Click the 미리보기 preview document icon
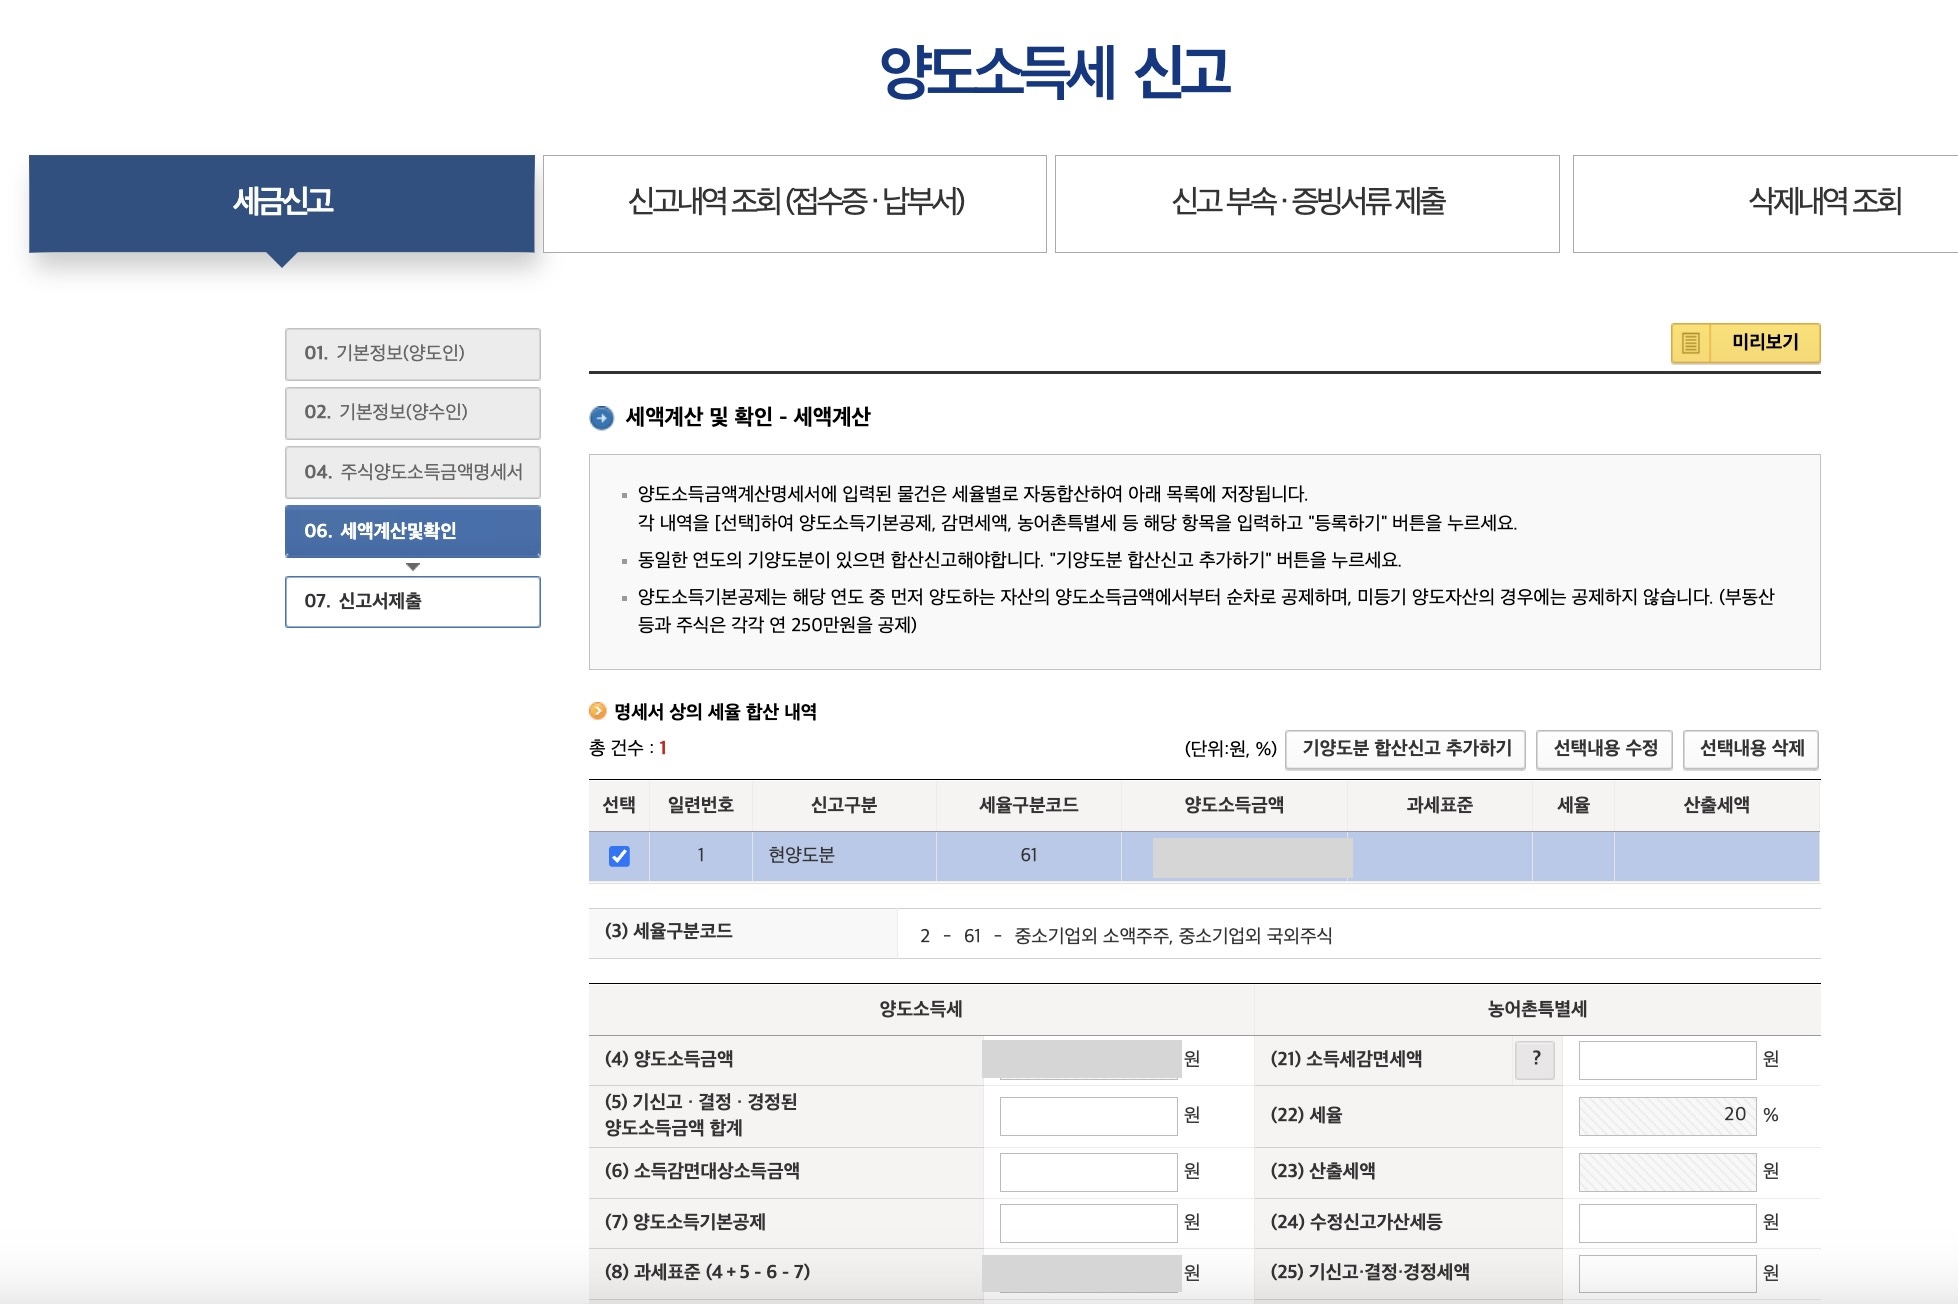Screen dimensions: 1958x1304 point(1691,343)
